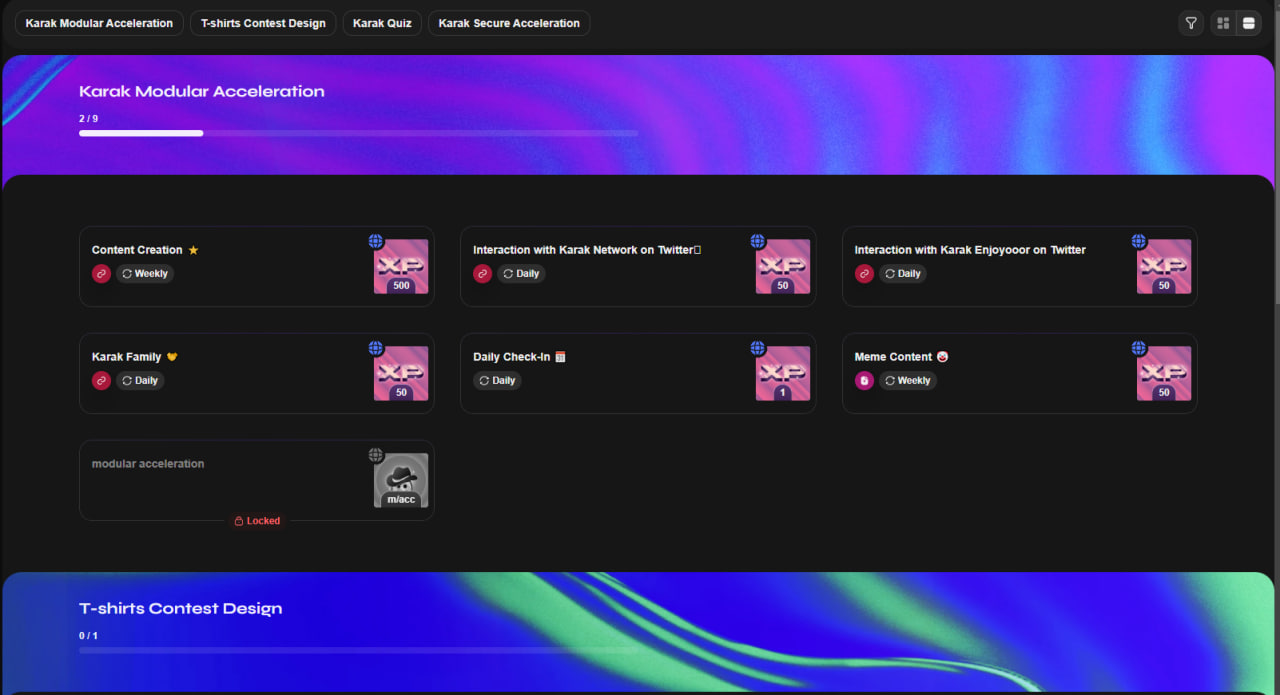This screenshot has height=695, width=1280.
Task: Click link icon on Karak Enjoyooor card
Action: pos(864,273)
